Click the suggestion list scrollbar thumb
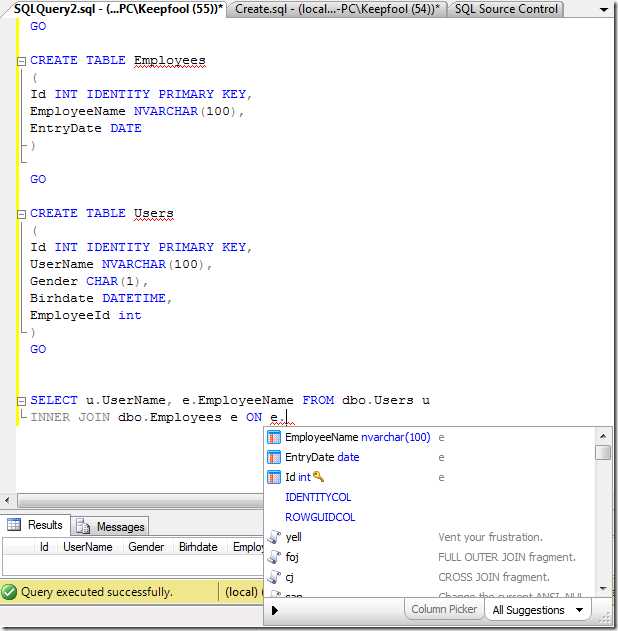 [603, 453]
